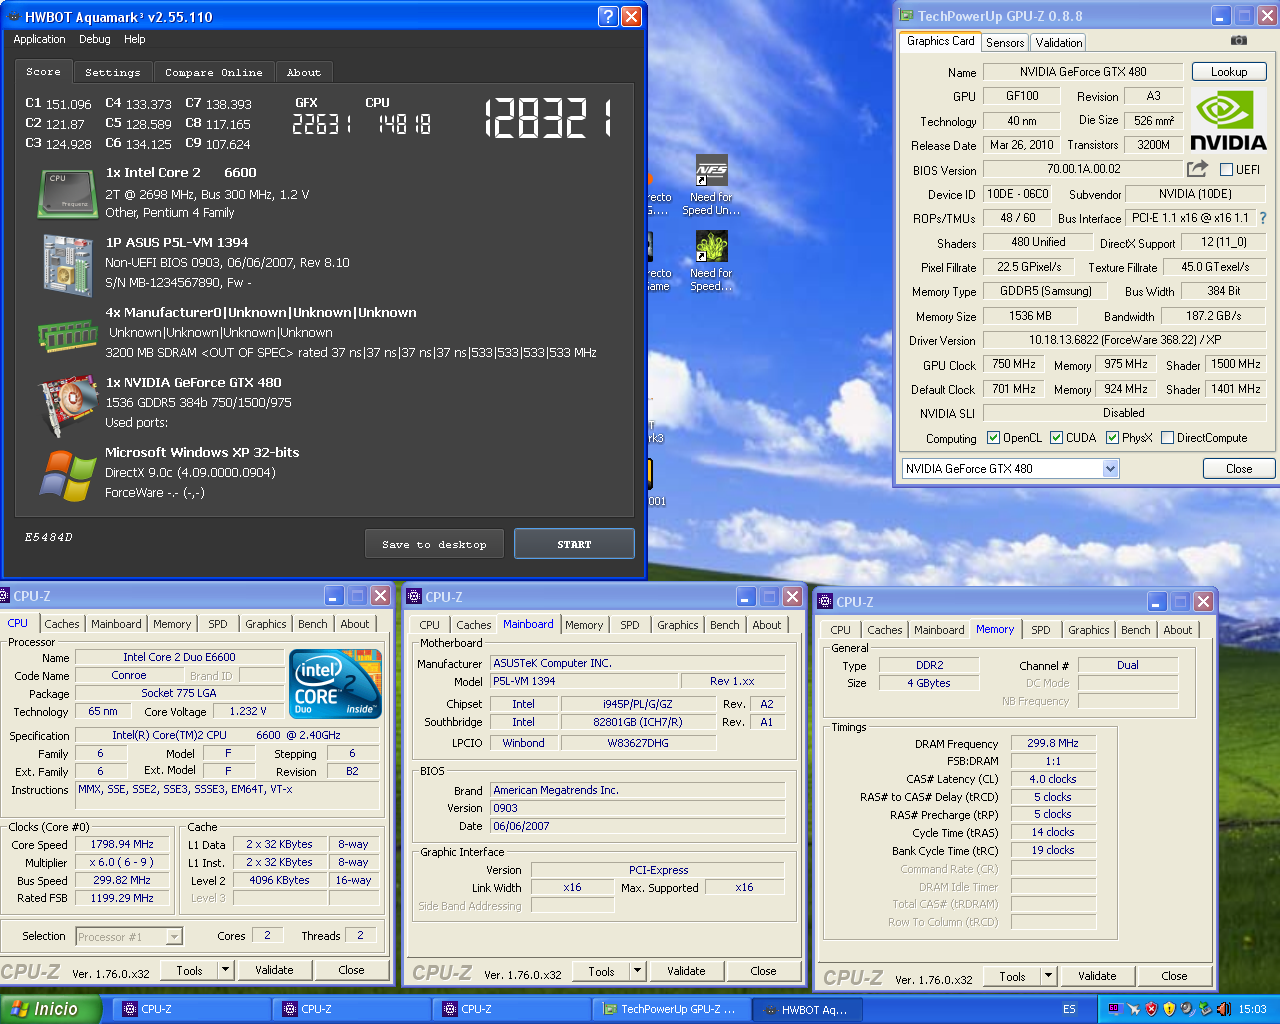Click the motherboard icon next to ASUS P5L-VM
Image resolution: width=1280 pixels, height=1024 pixels.
67,265
